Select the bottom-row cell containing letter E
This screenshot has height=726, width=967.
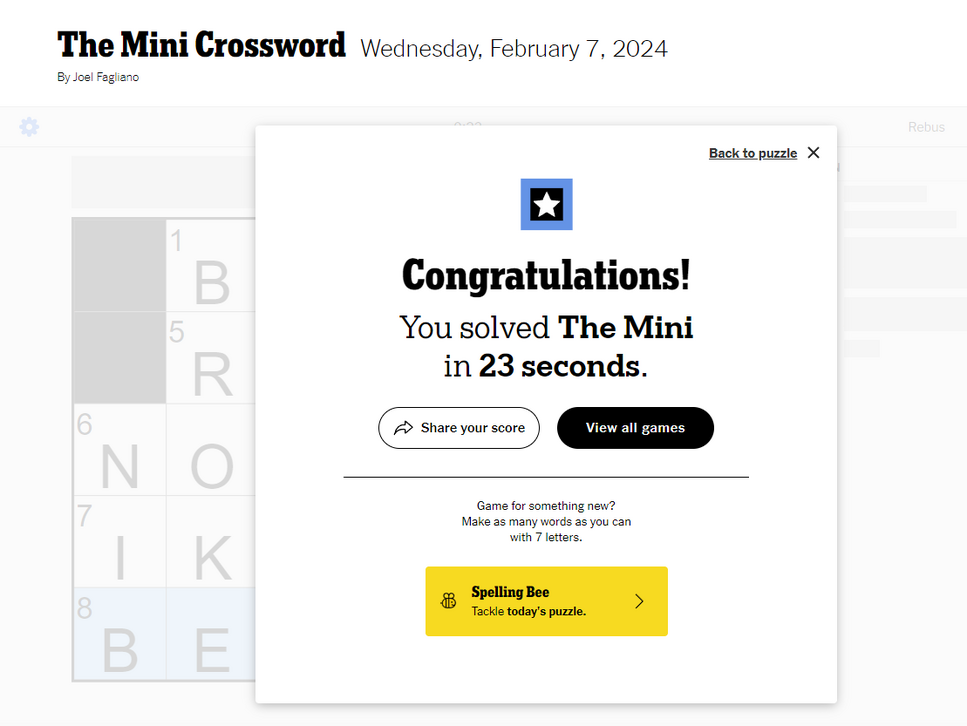[x=210, y=633]
